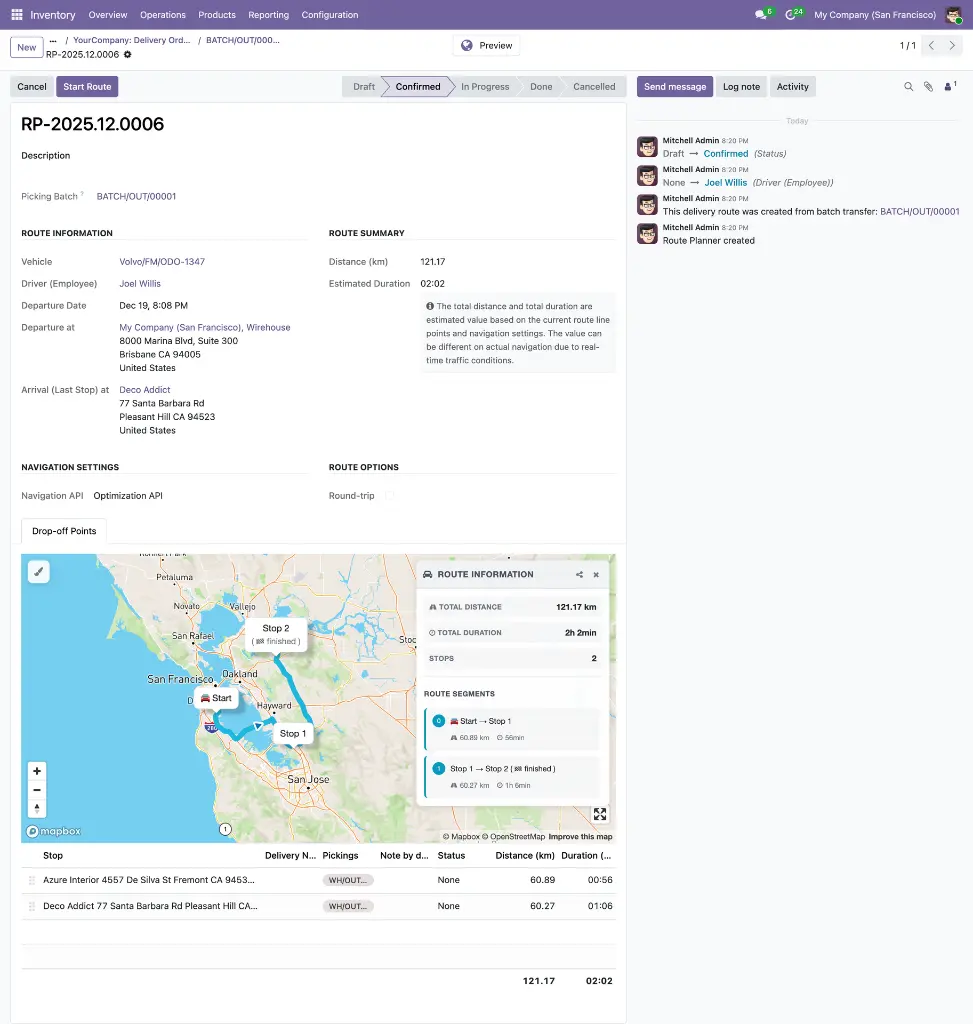Open the Deco Addict arrival link
The height and width of the screenshot is (1024, 973).
click(144, 389)
